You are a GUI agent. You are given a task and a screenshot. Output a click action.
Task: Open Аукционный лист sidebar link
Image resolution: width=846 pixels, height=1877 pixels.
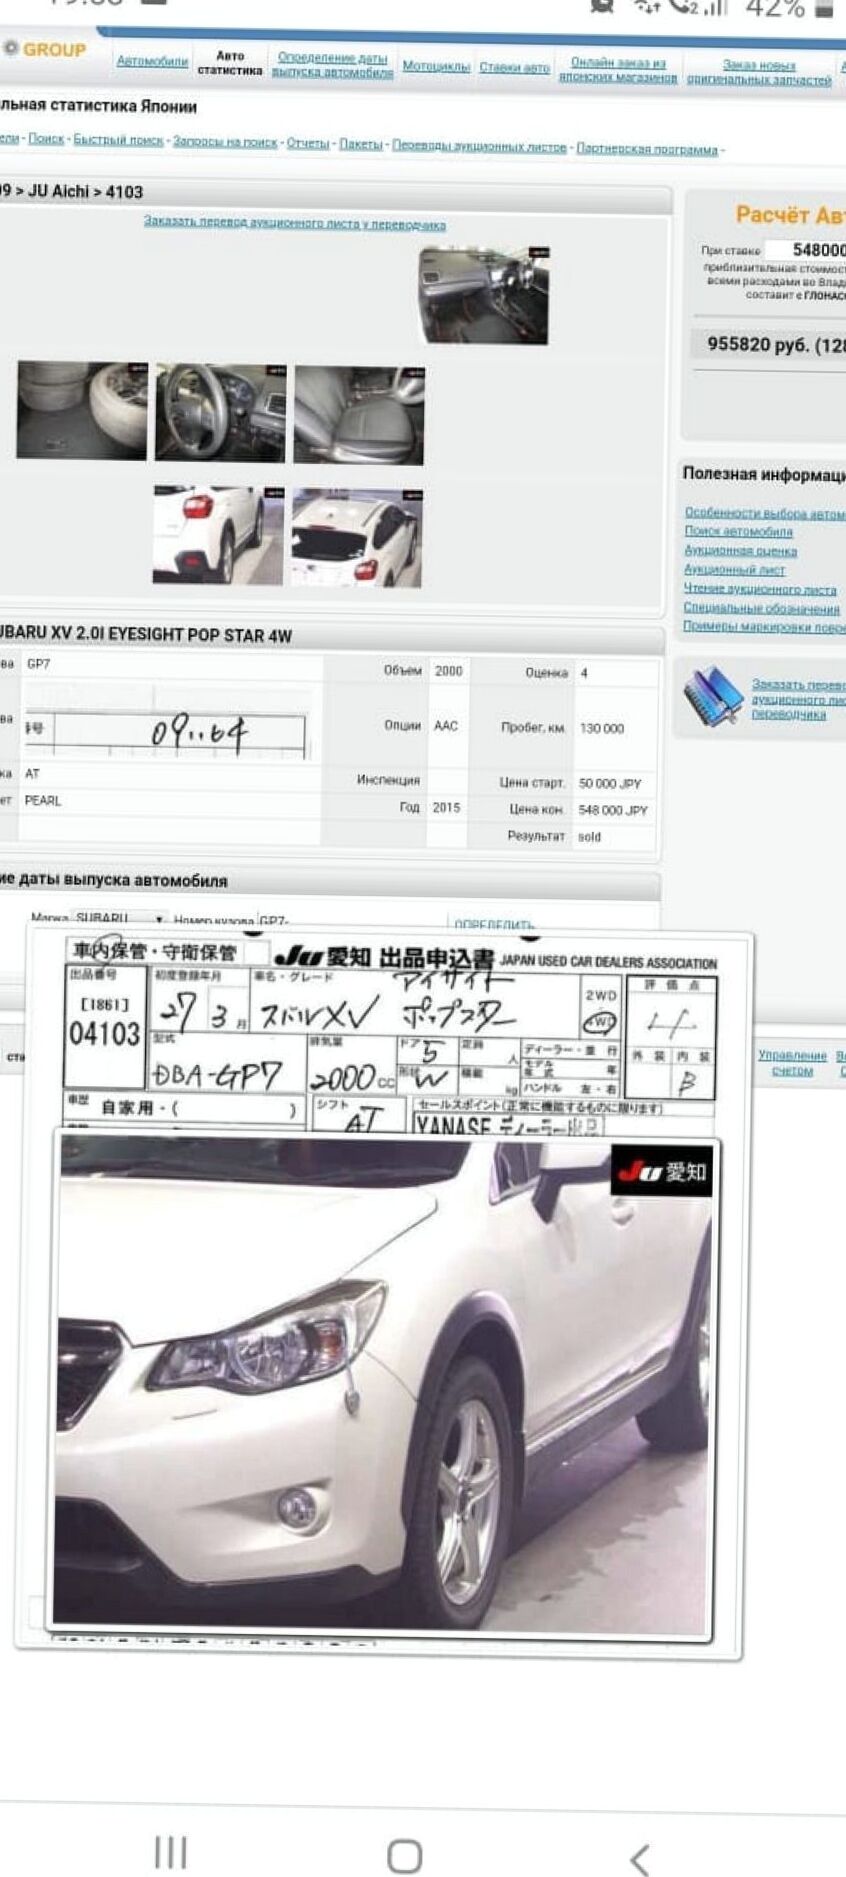click(735, 570)
